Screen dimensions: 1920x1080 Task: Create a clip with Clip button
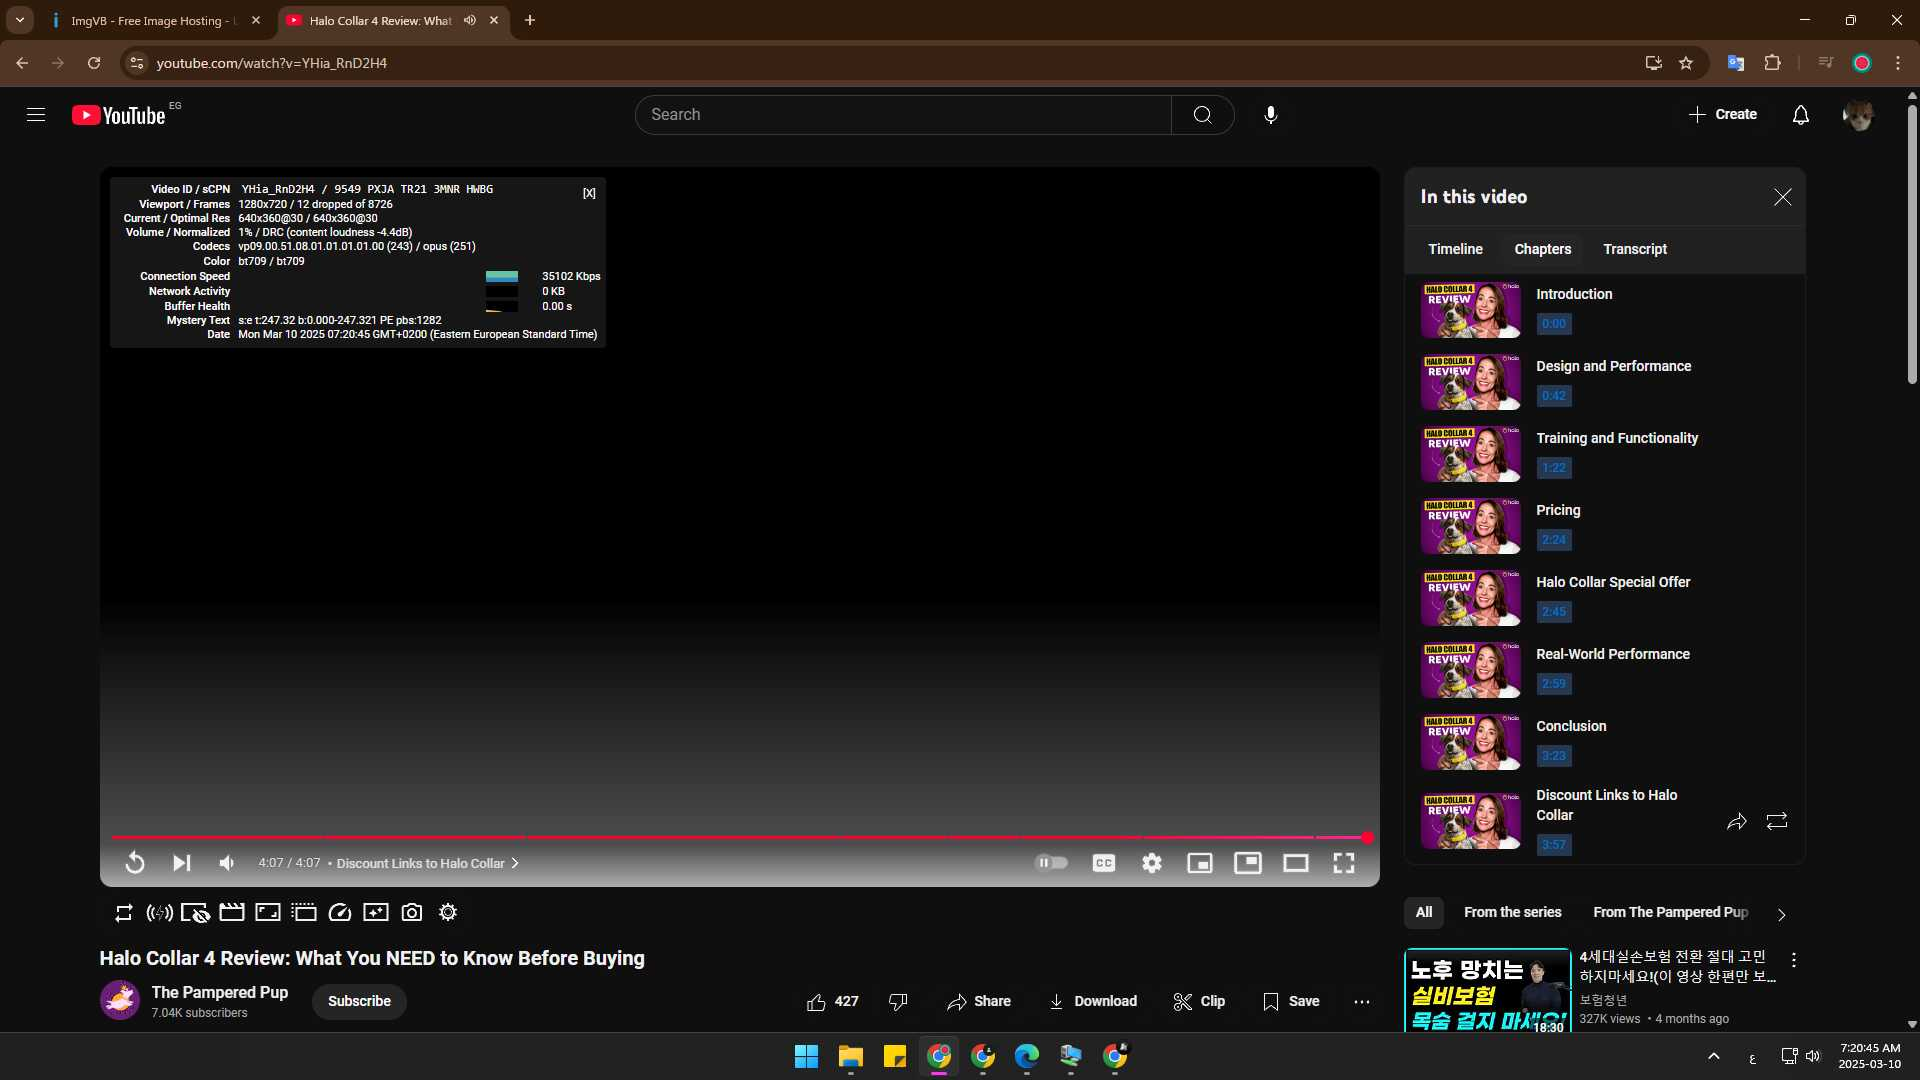1199,1001
